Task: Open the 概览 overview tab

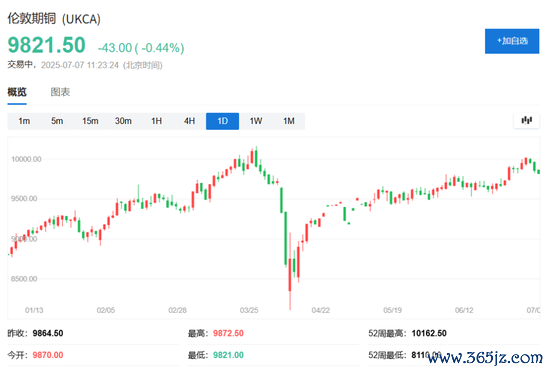Action: [x=17, y=92]
